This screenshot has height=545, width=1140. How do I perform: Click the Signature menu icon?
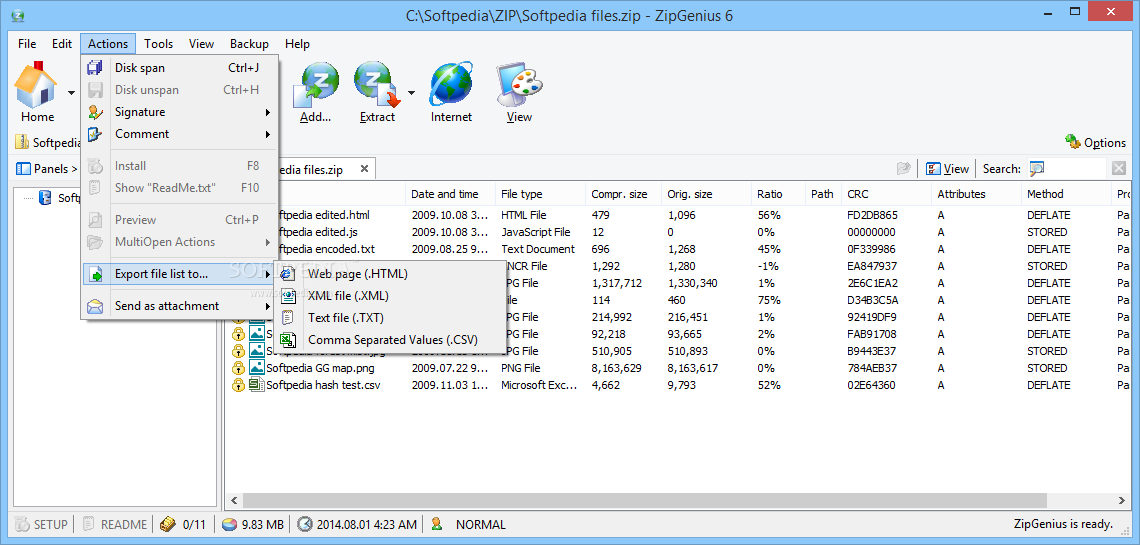pos(95,112)
